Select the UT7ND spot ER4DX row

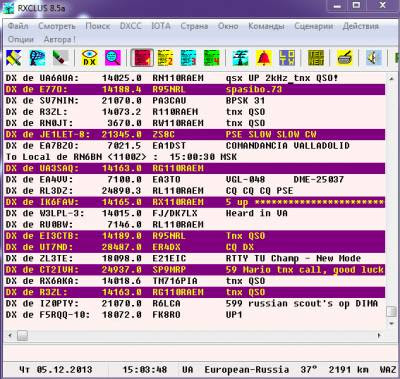(x=195, y=247)
